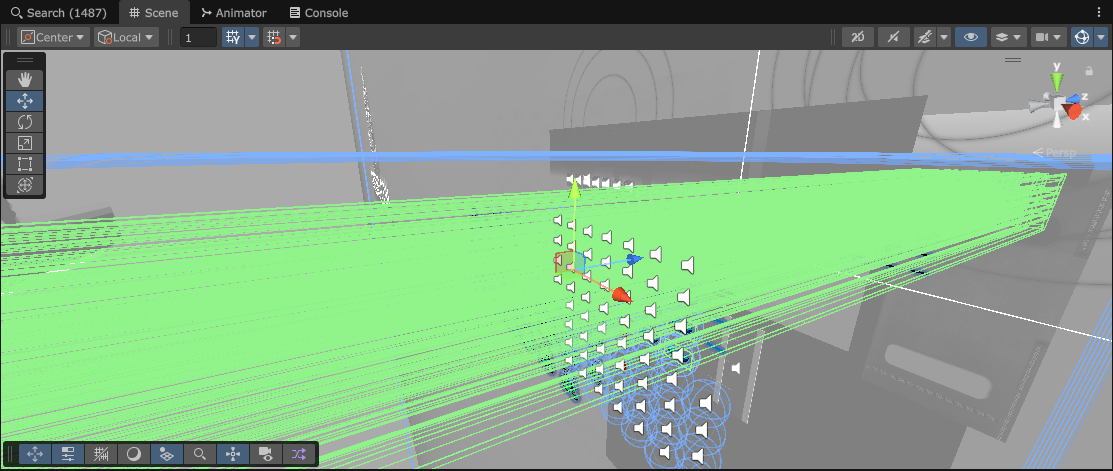Toggle the Draw Modes overlay button

tap(133, 454)
